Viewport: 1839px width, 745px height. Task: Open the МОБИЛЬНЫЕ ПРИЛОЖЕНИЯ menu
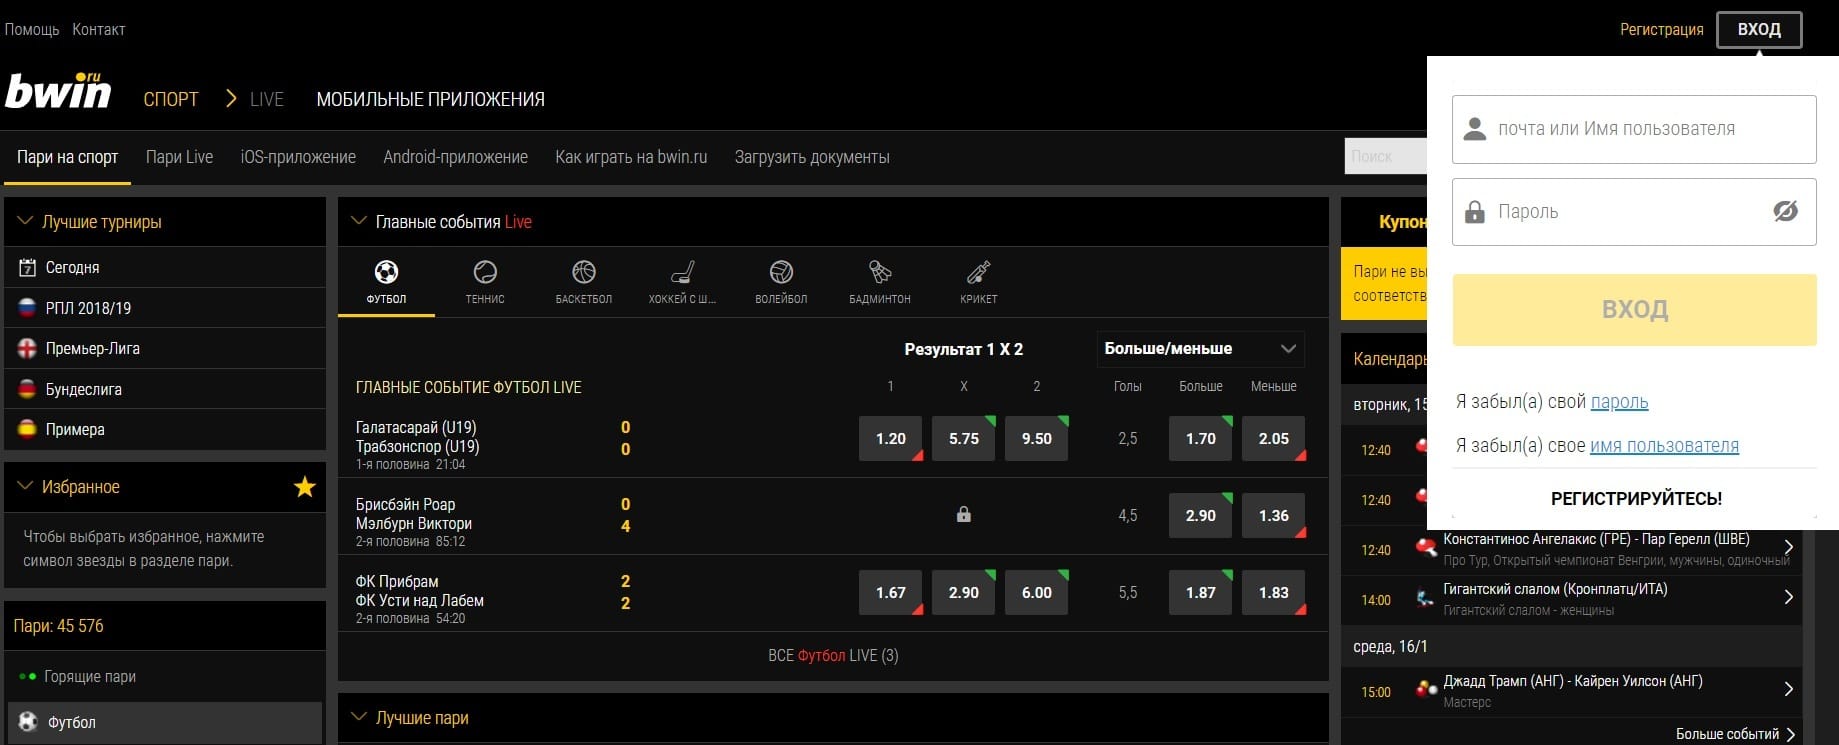point(430,99)
